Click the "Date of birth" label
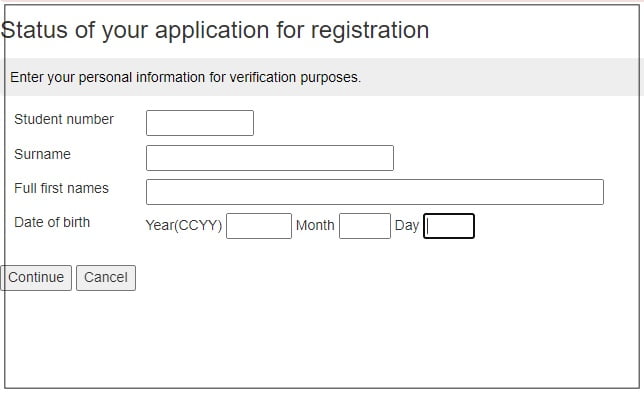The height and width of the screenshot is (393, 644). pos(52,222)
